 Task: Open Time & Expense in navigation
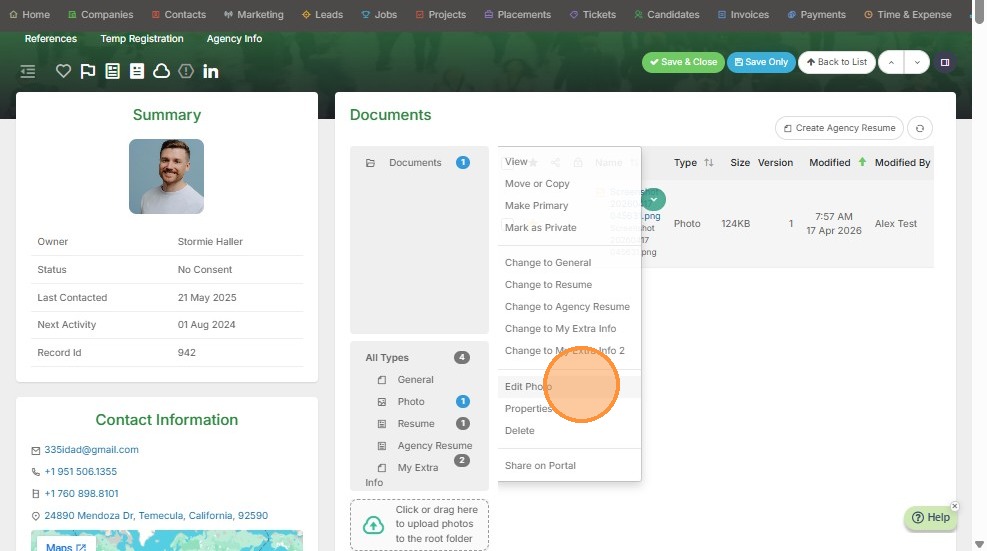tap(908, 14)
